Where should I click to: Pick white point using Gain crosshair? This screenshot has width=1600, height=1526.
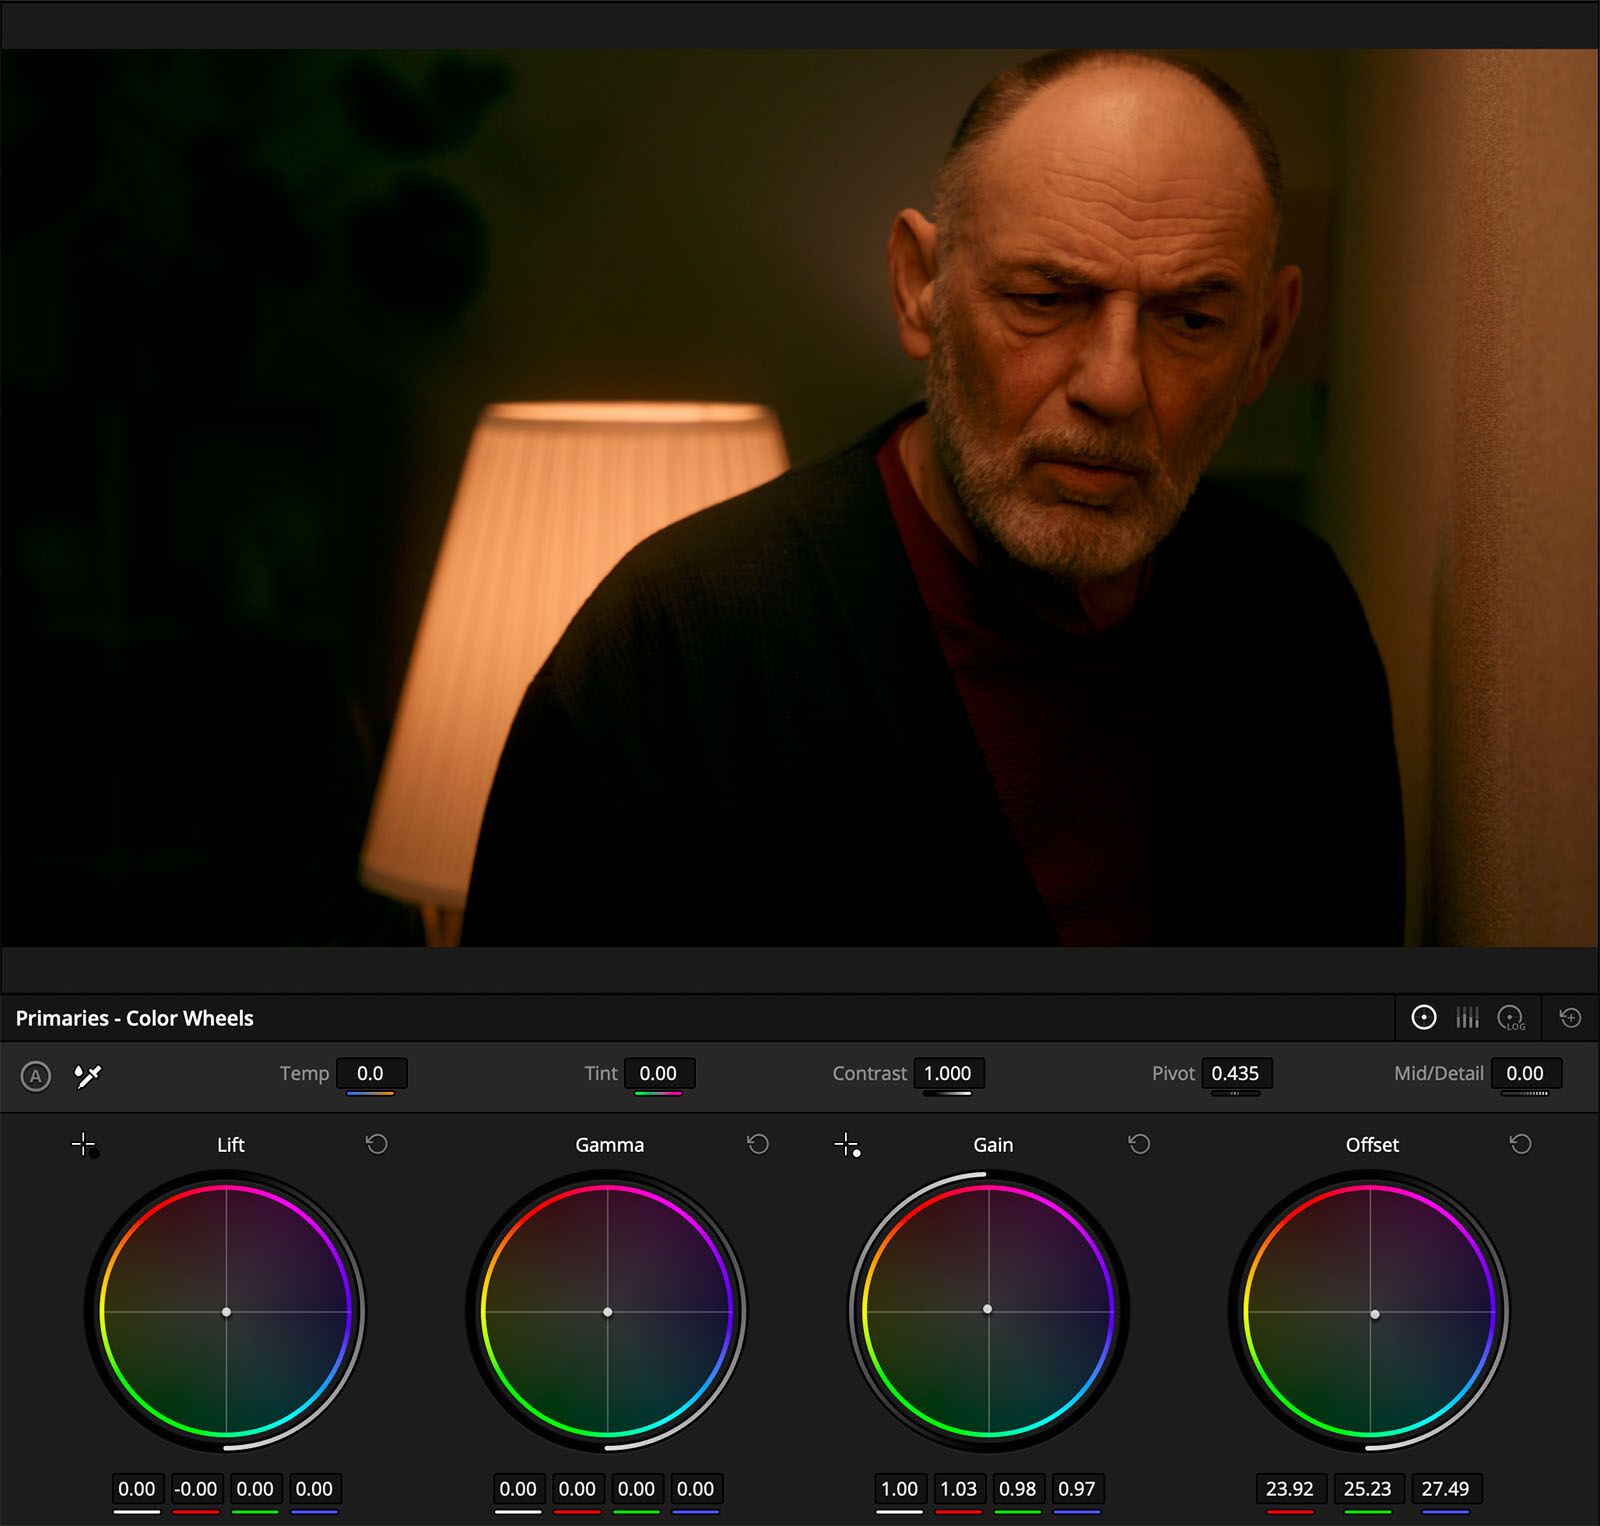[x=847, y=1145]
